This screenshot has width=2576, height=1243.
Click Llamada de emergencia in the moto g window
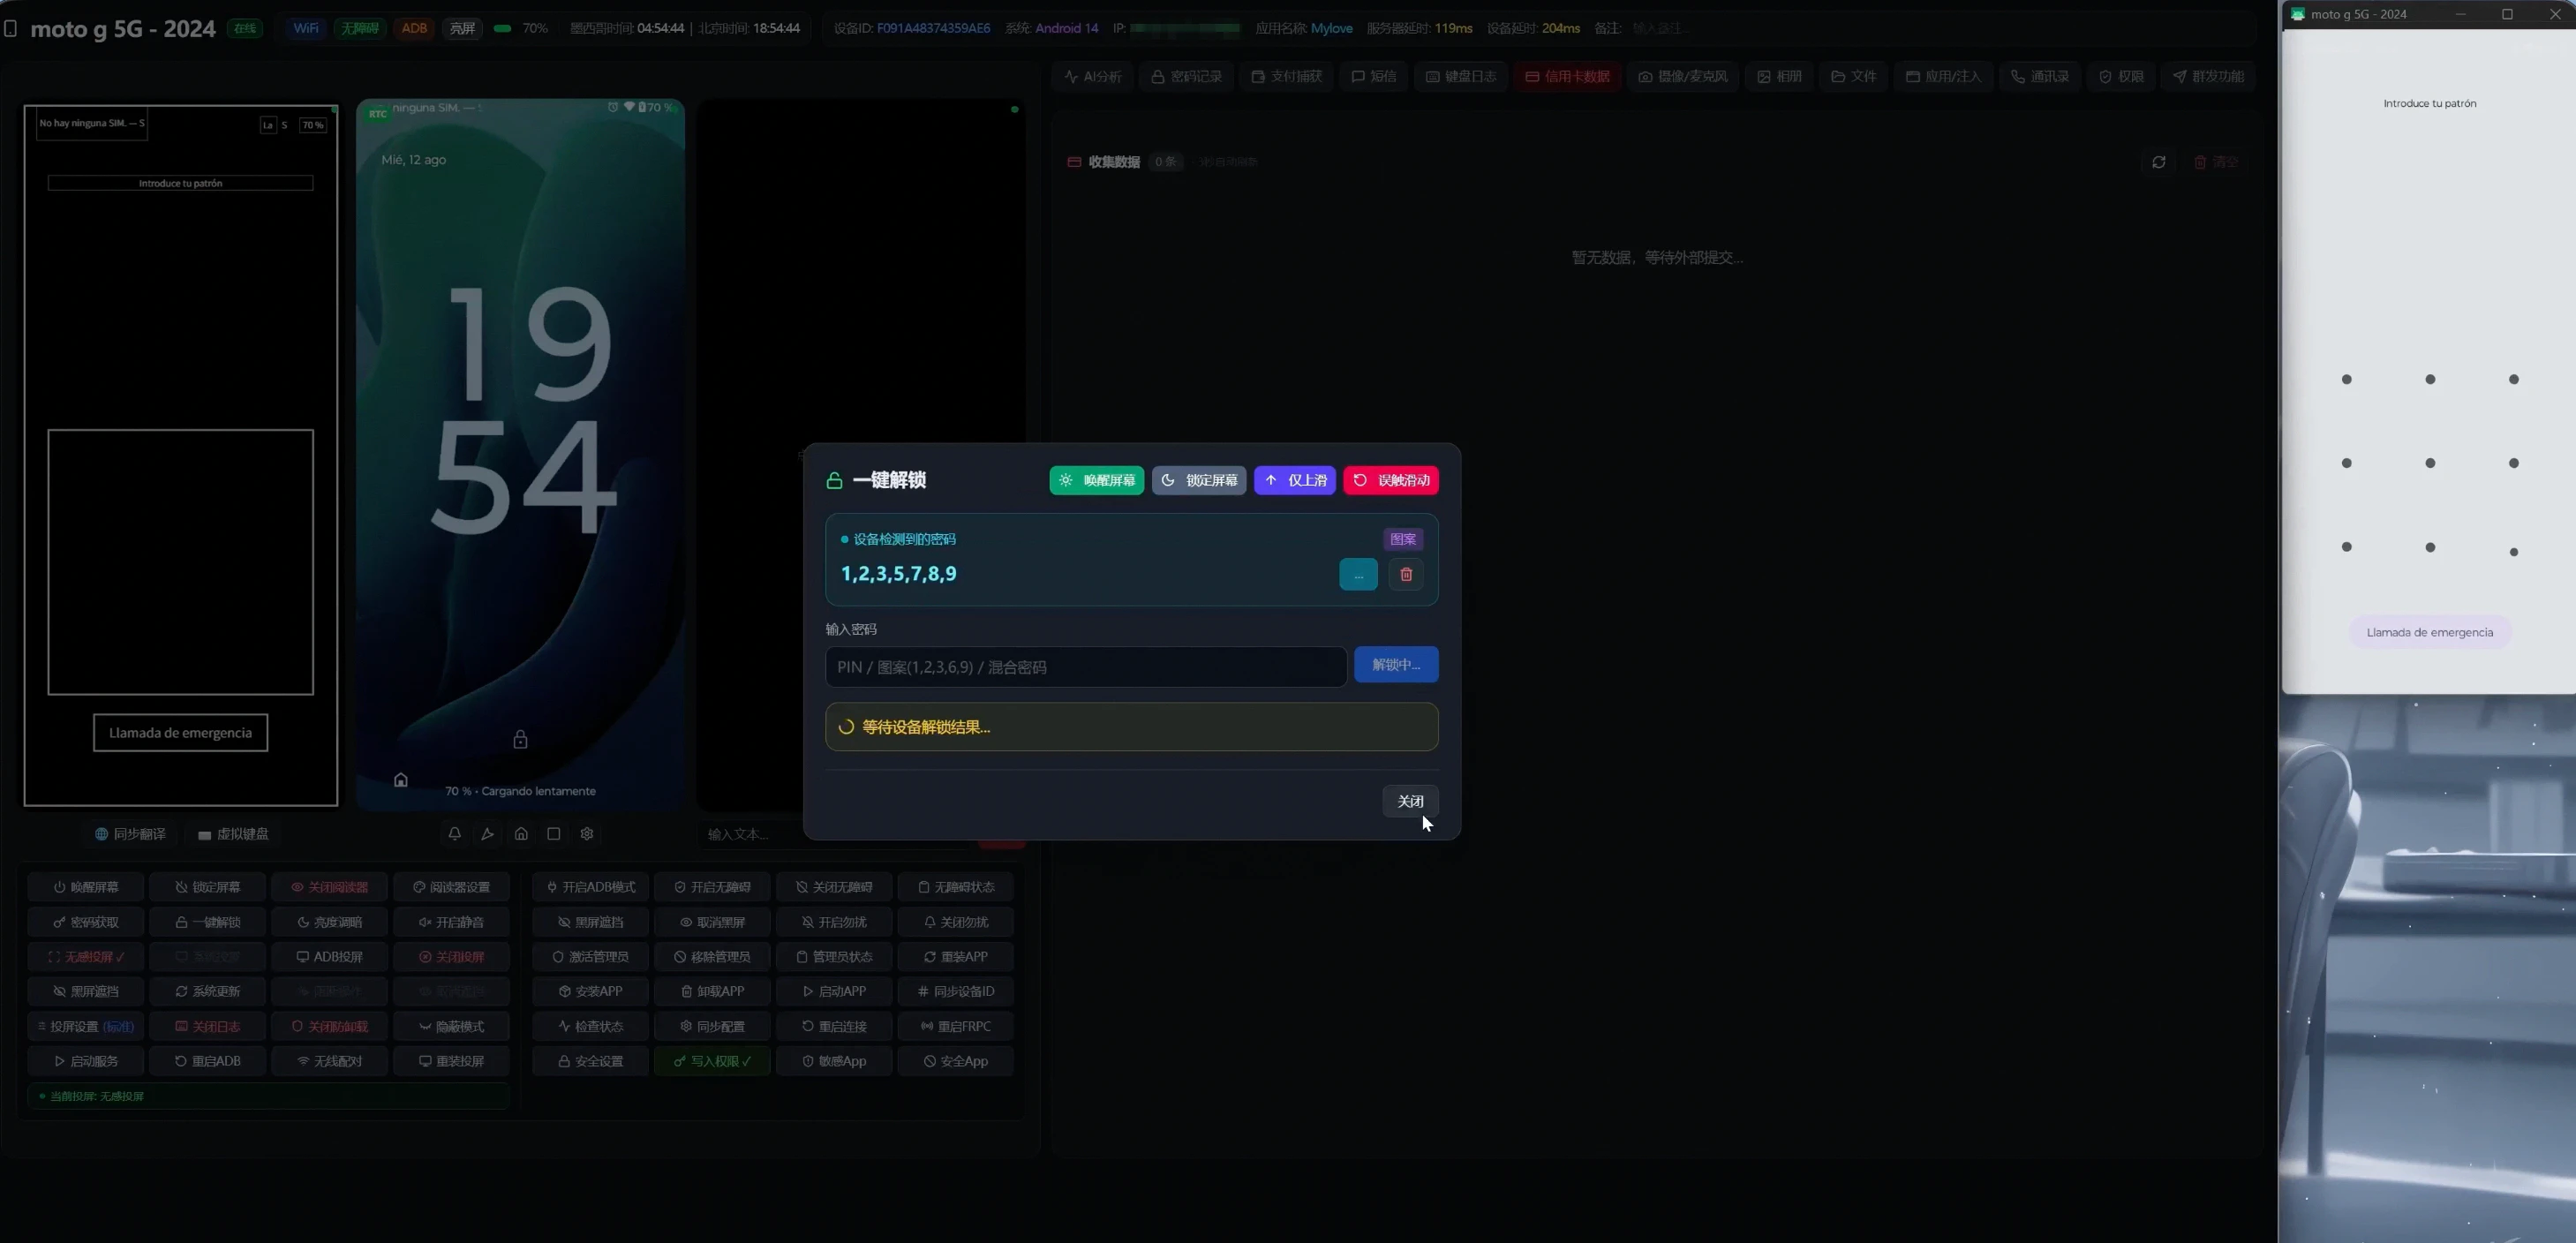pyautogui.click(x=2430, y=632)
